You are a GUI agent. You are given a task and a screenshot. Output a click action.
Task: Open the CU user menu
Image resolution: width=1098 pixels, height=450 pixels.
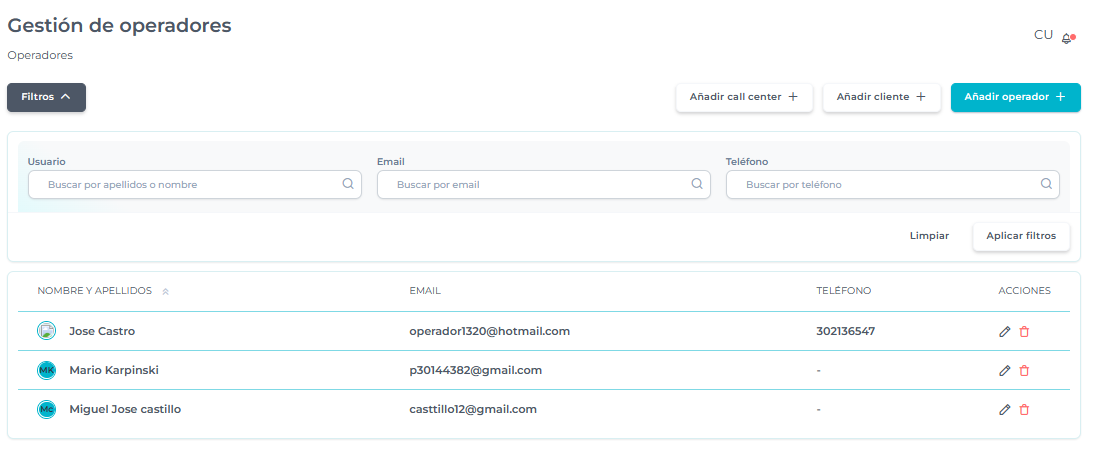1043,35
